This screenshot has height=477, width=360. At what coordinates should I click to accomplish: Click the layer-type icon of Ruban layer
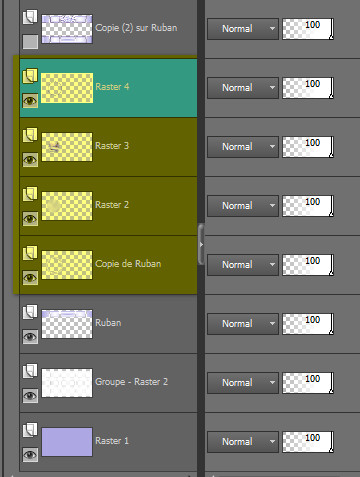[x=30, y=312]
